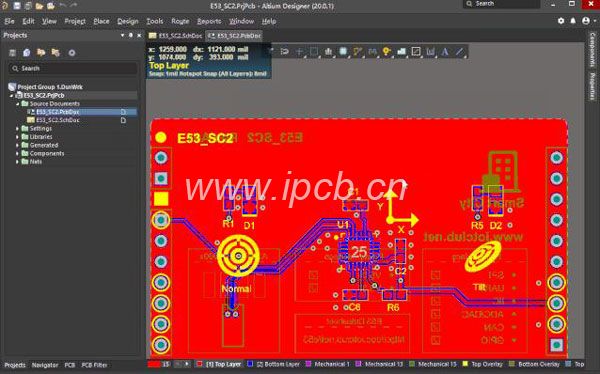Open the PCB panel tab at bottom
600x374 pixels.
click(x=70, y=365)
